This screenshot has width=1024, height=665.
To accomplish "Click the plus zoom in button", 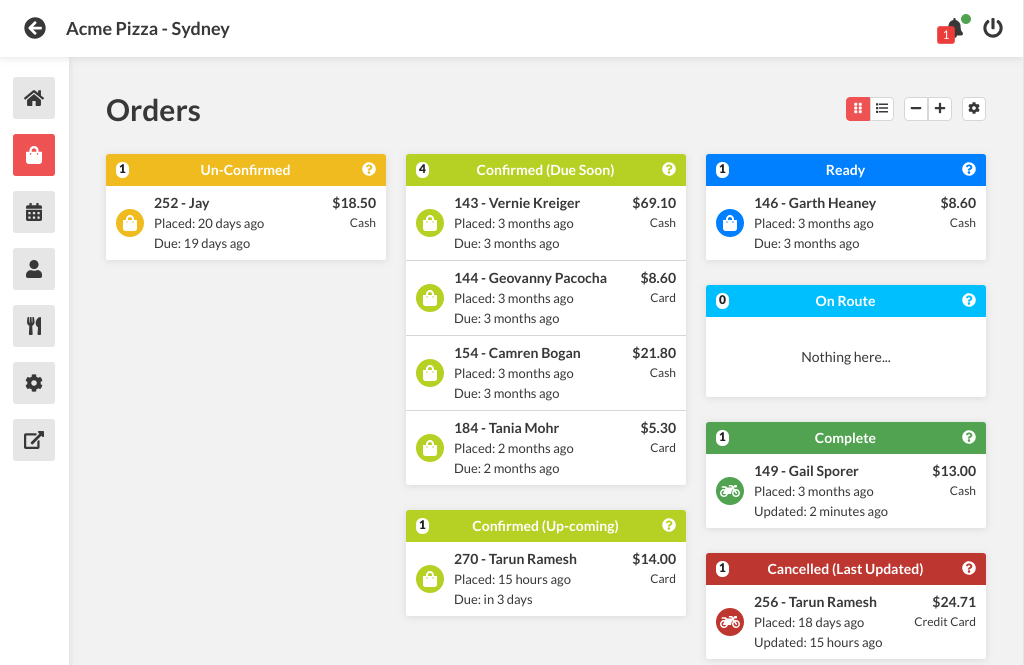I will tap(940, 109).
